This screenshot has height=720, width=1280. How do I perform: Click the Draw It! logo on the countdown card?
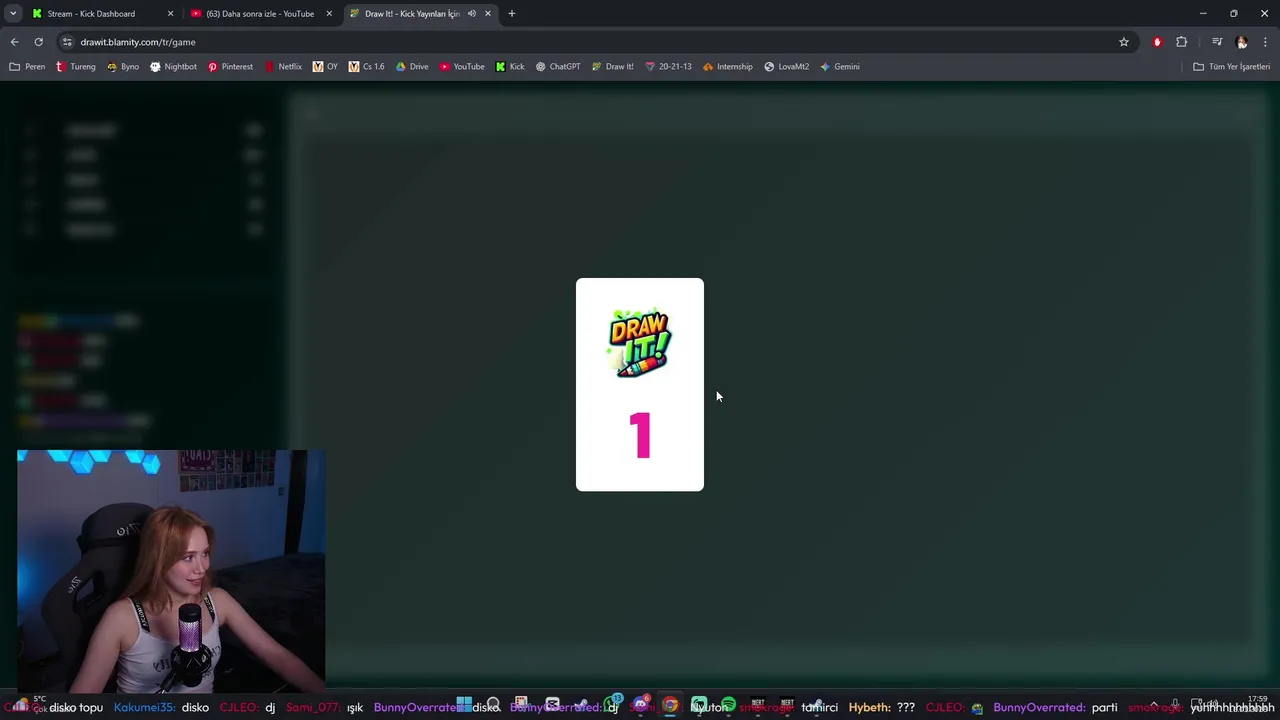[x=640, y=343]
